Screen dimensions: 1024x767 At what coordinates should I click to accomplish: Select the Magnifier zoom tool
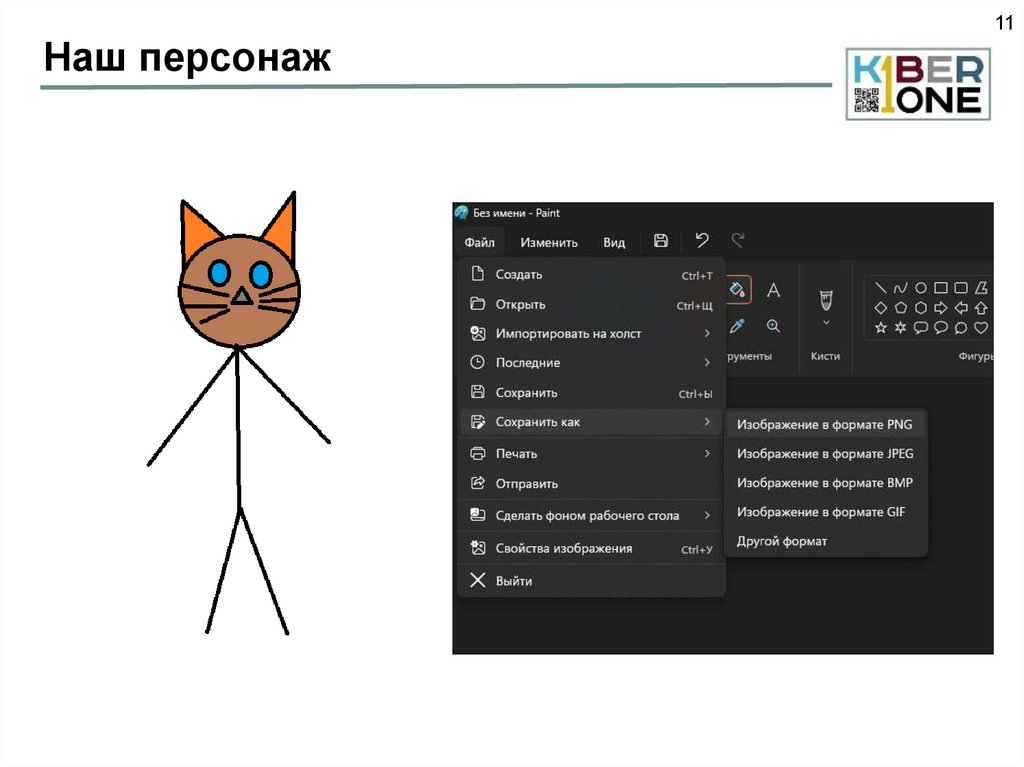click(773, 326)
